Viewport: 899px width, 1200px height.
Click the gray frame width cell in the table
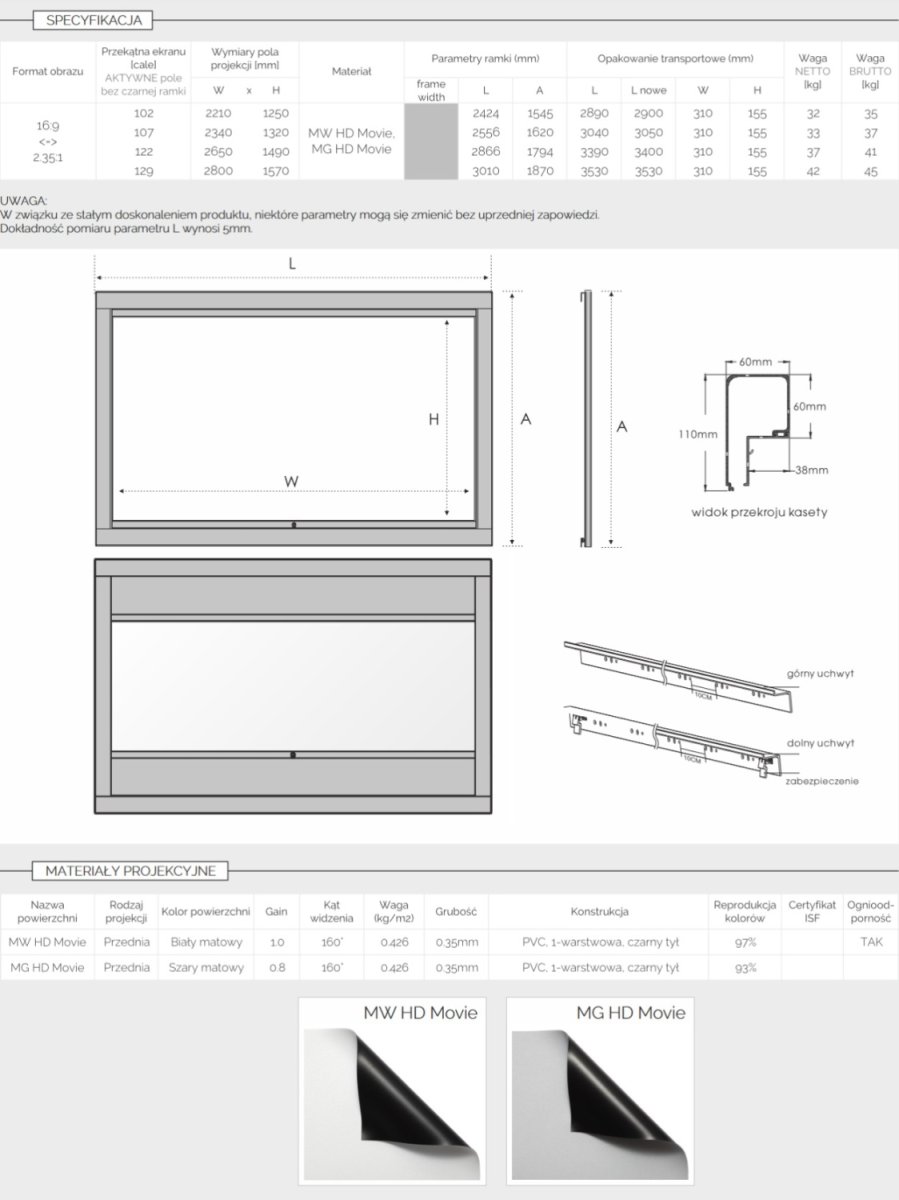pos(430,141)
